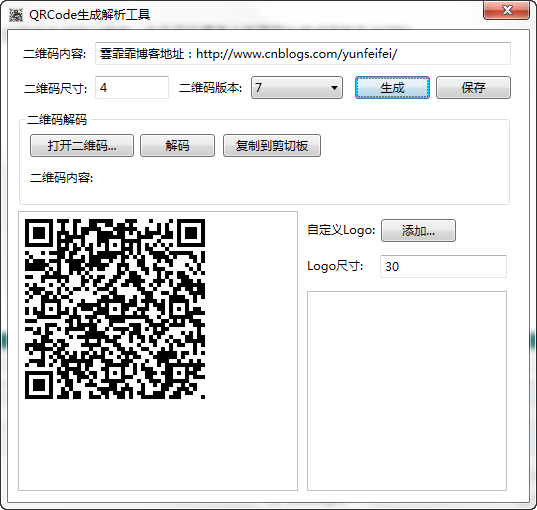Image resolution: width=537 pixels, height=510 pixels.
Task: Click the 添加... button for custom logo
Action: tap(418, 231)
